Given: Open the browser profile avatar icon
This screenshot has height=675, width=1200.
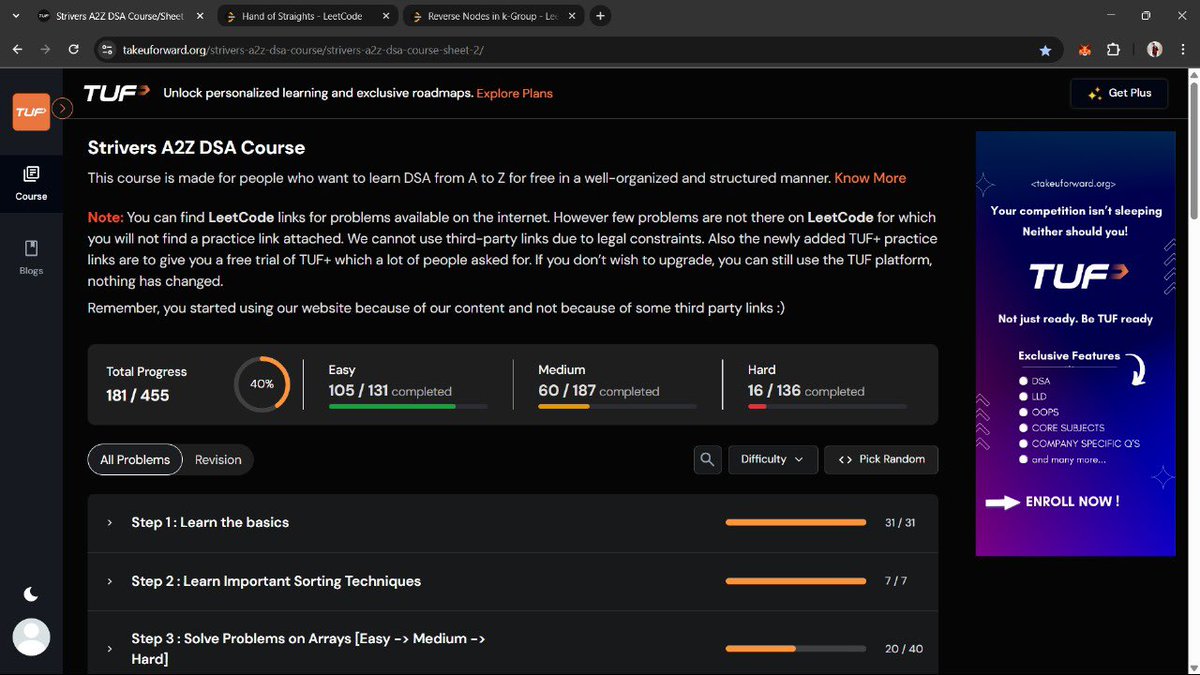Looking at the screenshot, I should [1154, 49].
